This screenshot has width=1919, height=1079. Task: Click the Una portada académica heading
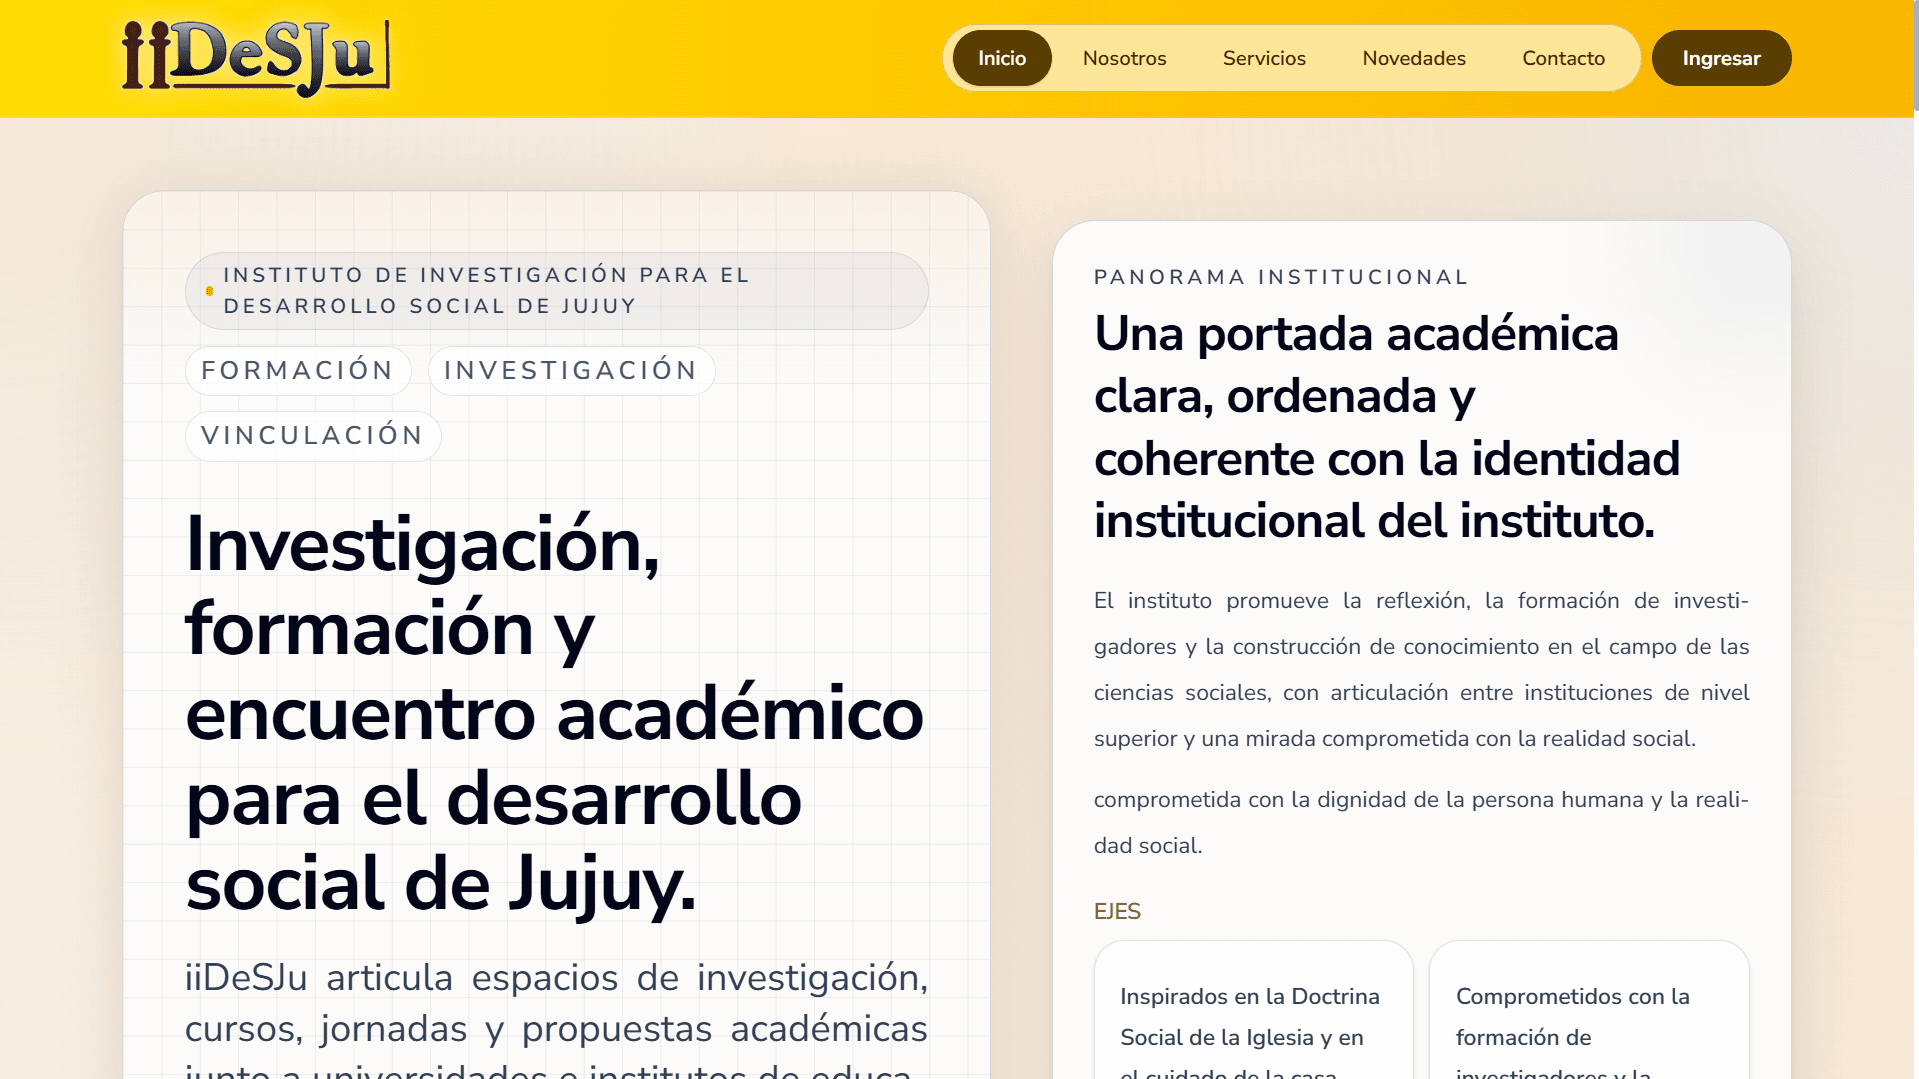pos(1387,427)
